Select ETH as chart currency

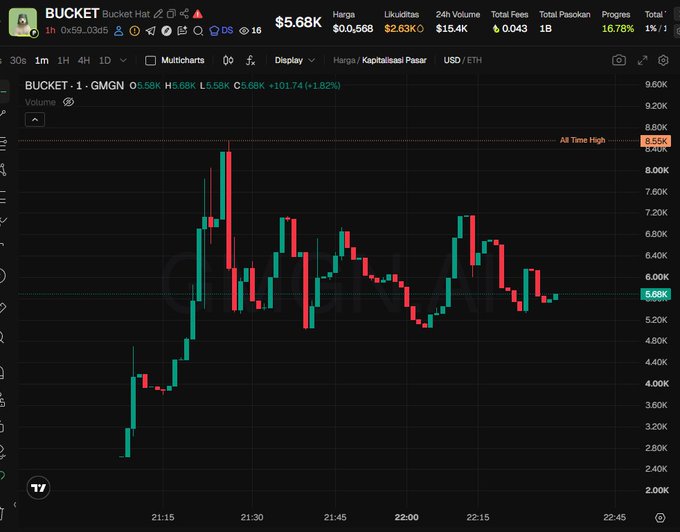click(x=474, y=60)
